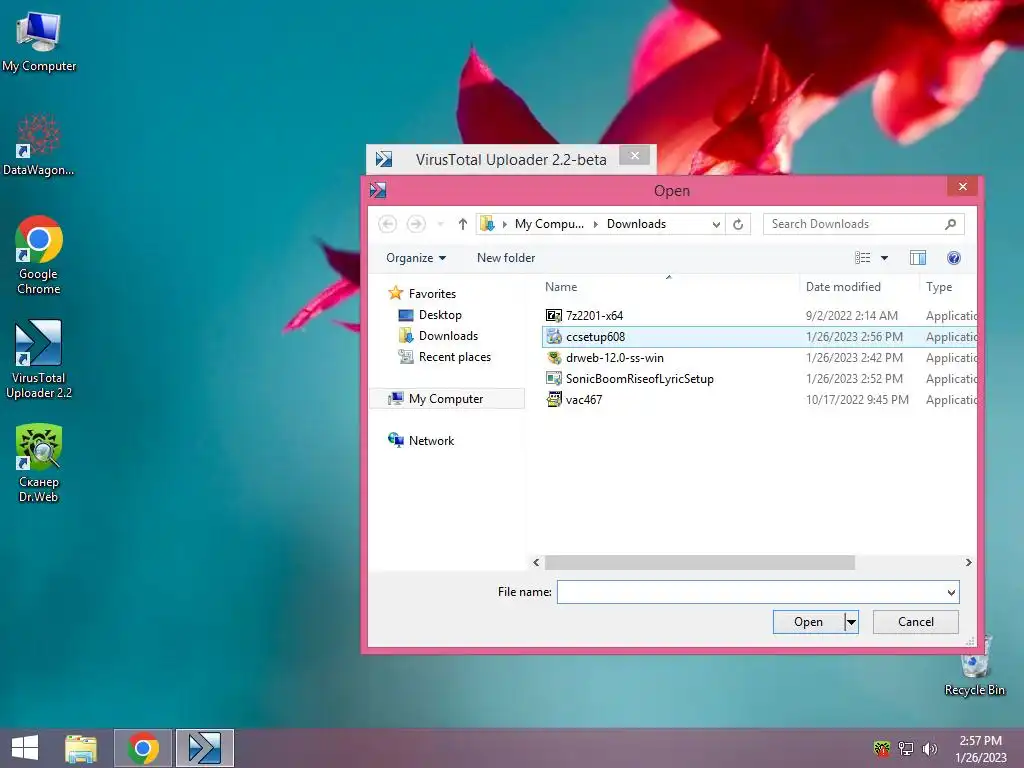Show the preview pane
1024x768 pixels.
pos(918,258)
